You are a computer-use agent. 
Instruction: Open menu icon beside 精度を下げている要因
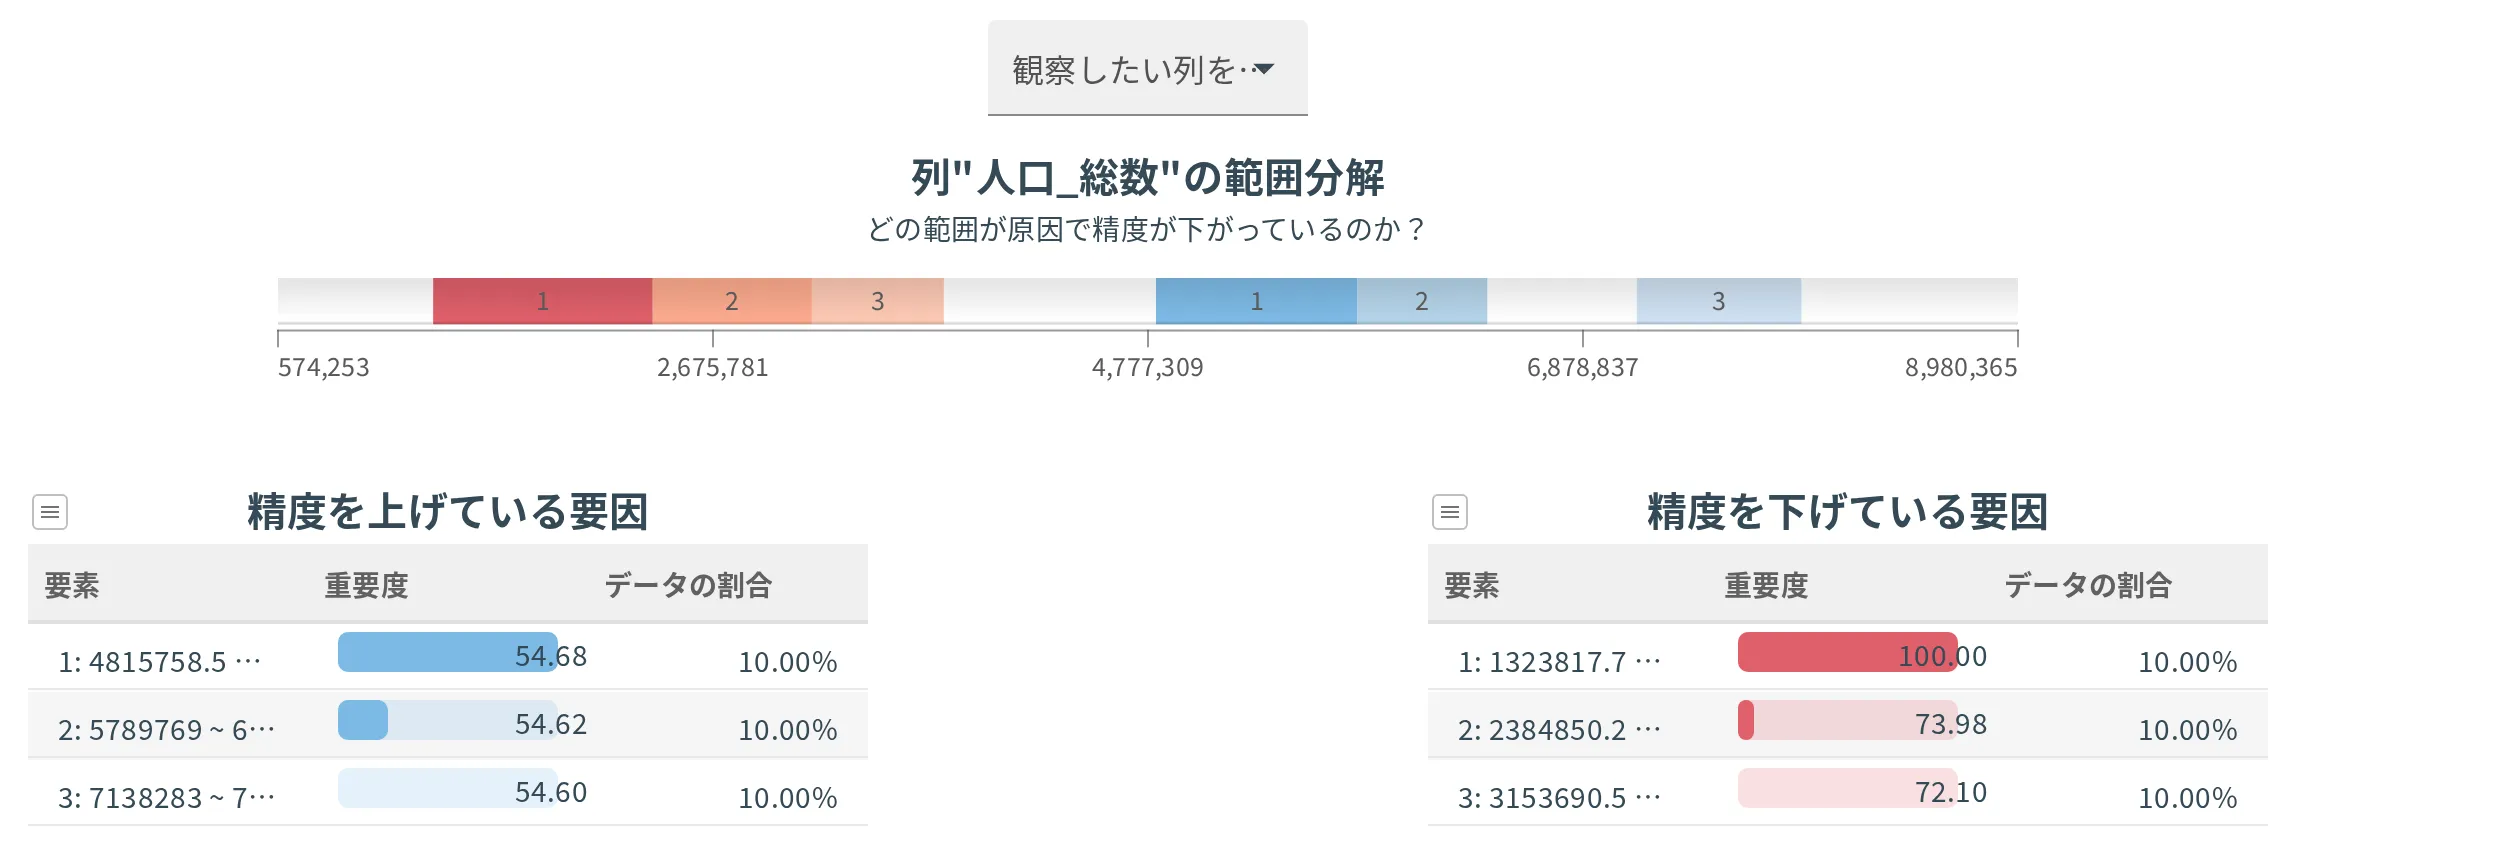pyautogui.click(x=1450, y=512)
